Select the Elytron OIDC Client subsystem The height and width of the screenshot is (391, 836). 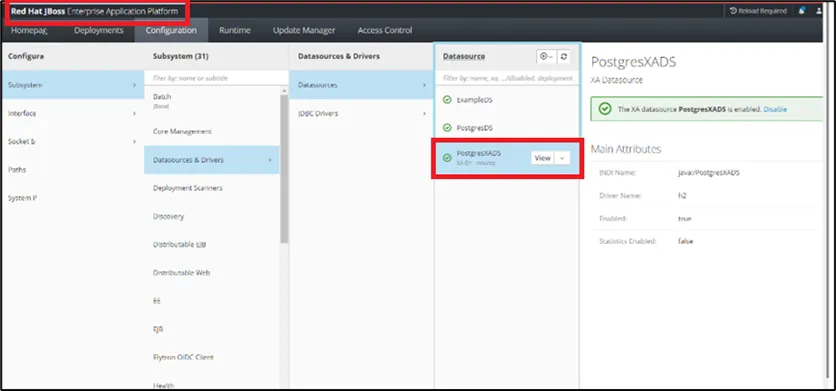point(212,357)
